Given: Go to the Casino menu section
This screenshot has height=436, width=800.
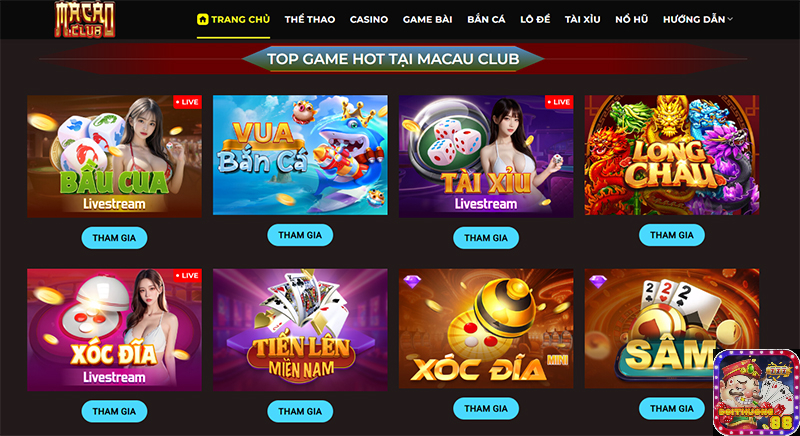Looking at the screenshot, I should coord(369,19).
